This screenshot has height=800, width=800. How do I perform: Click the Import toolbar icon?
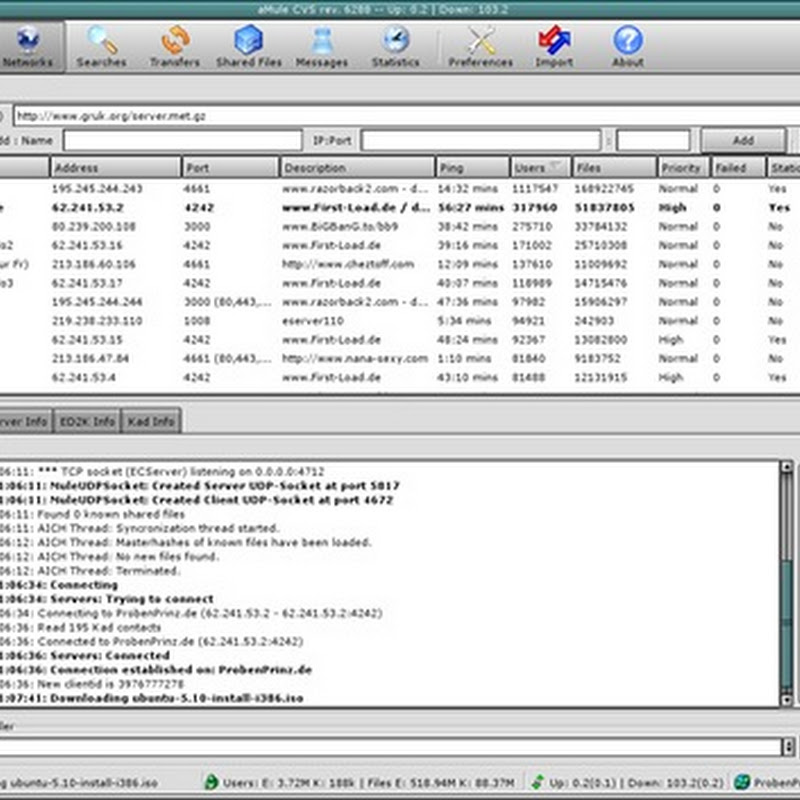pos(553,46)
